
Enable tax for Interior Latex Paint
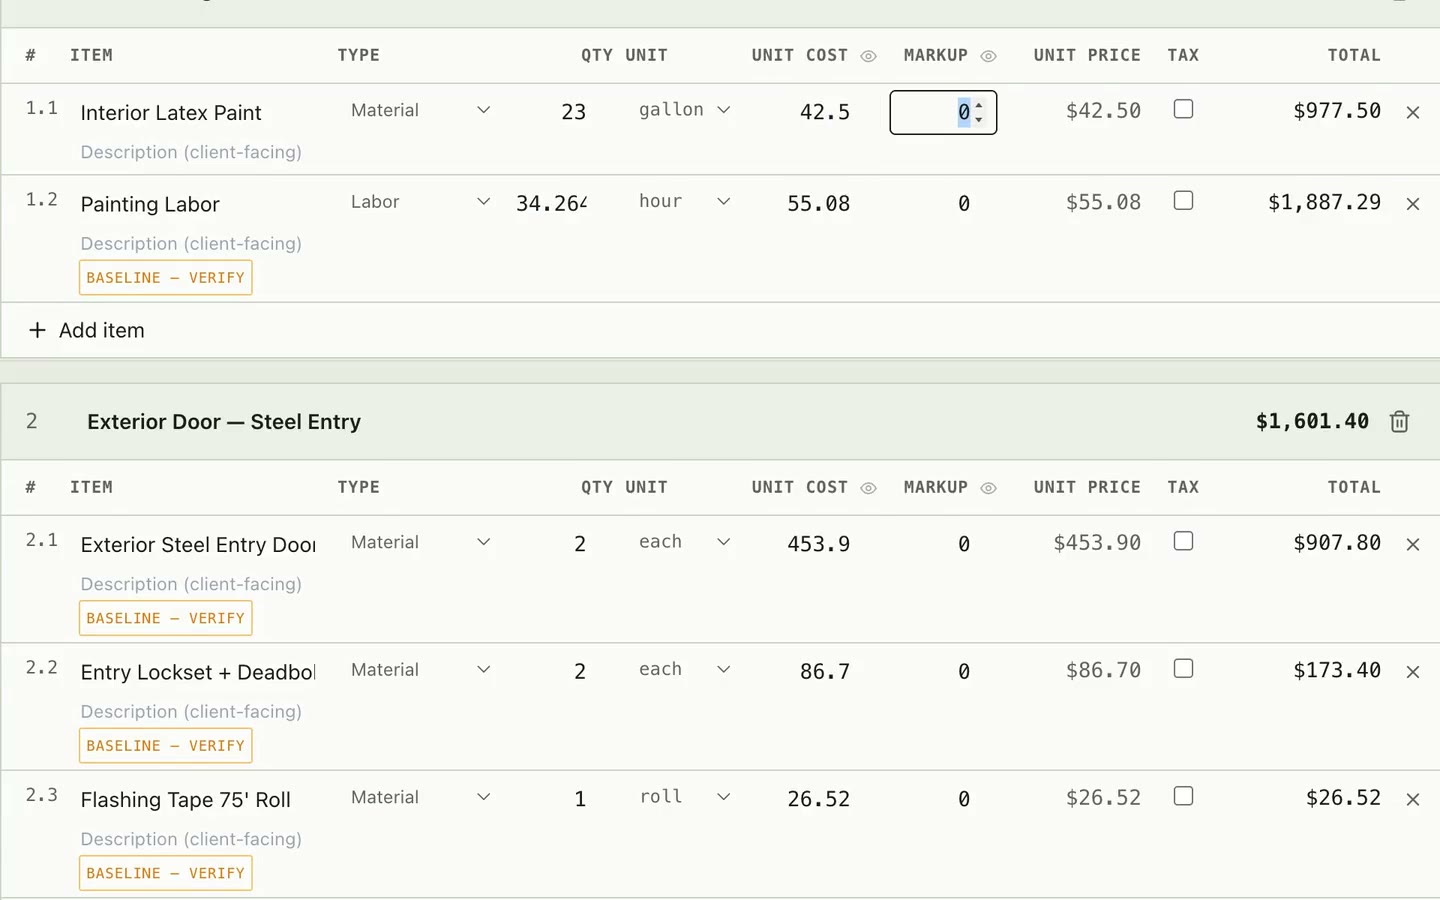click(1183, 109)
